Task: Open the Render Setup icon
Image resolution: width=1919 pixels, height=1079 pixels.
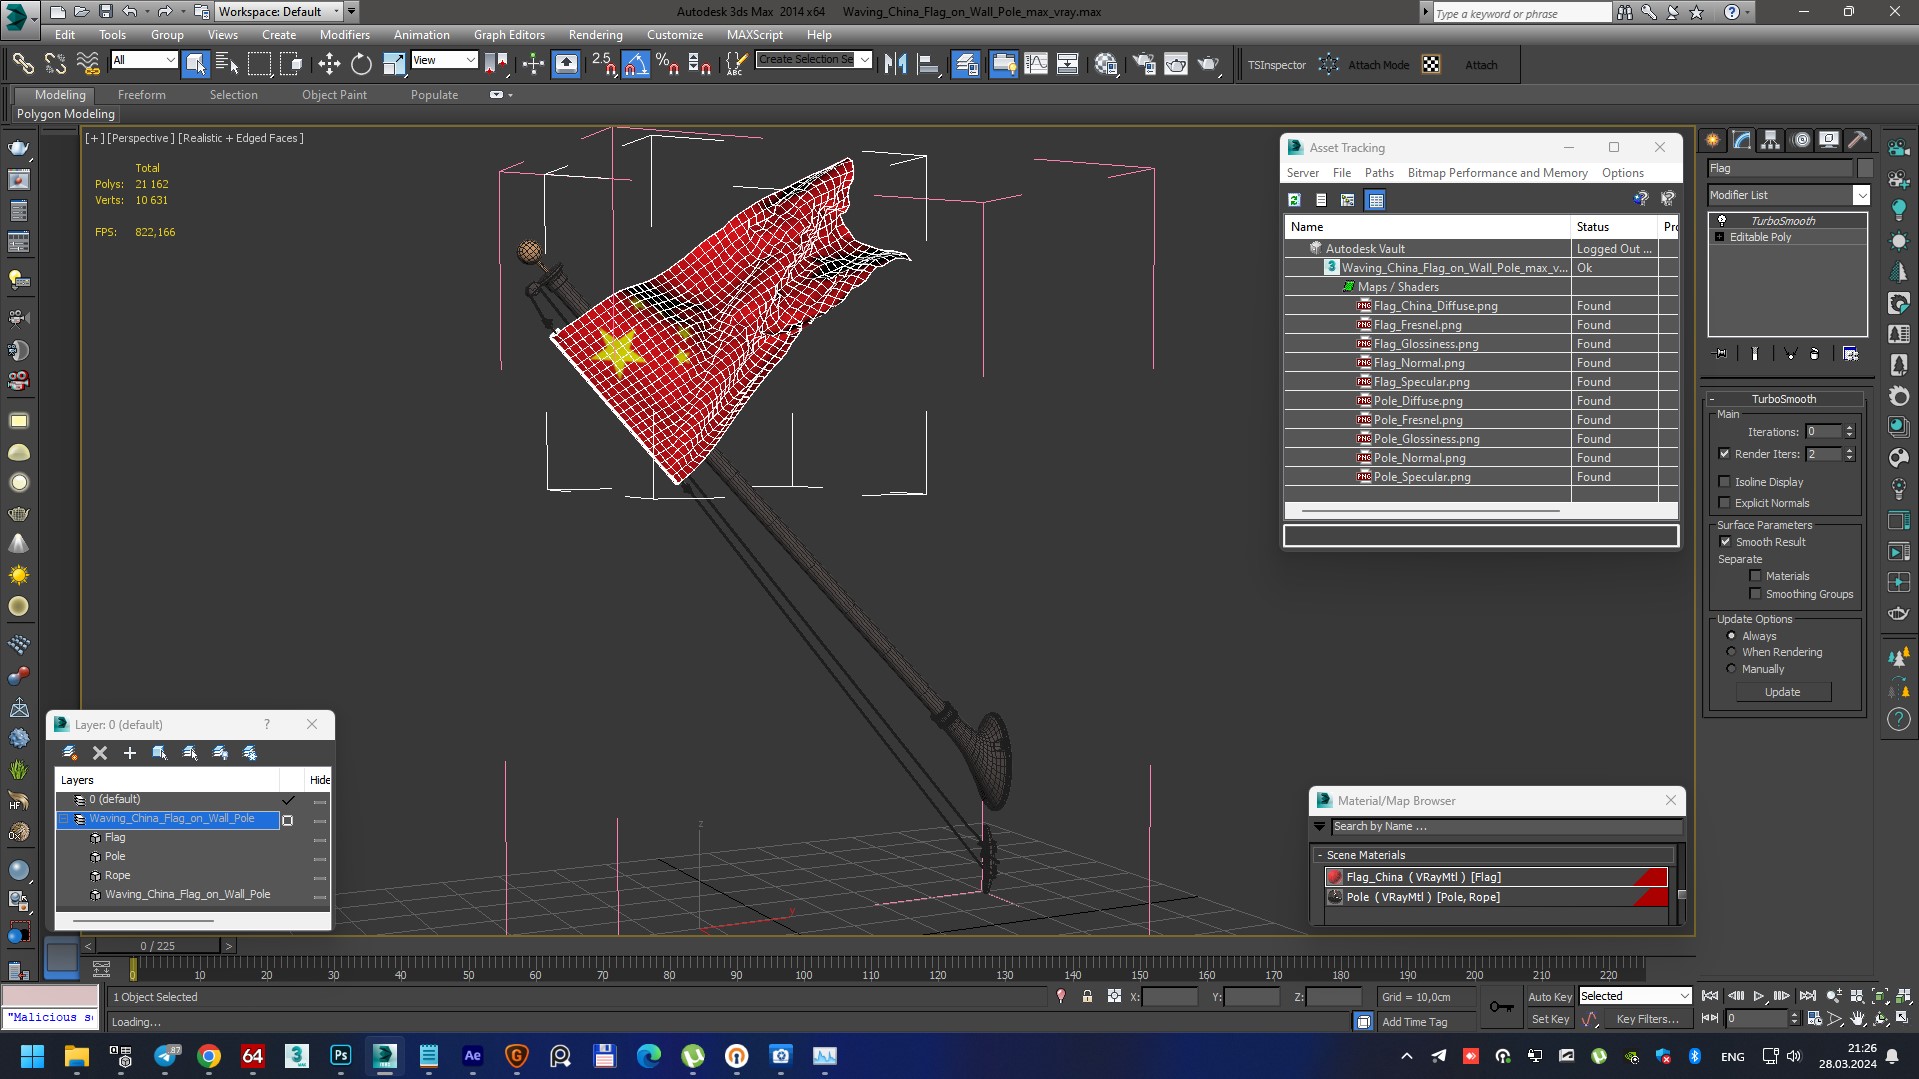Action: click(x=1144, y=65)
